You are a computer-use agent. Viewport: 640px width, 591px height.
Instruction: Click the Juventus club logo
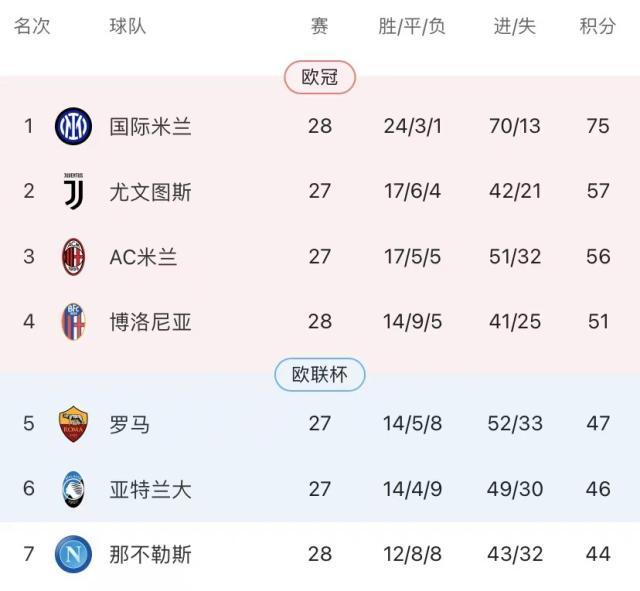pyautogui.click(x=73, y=190)
